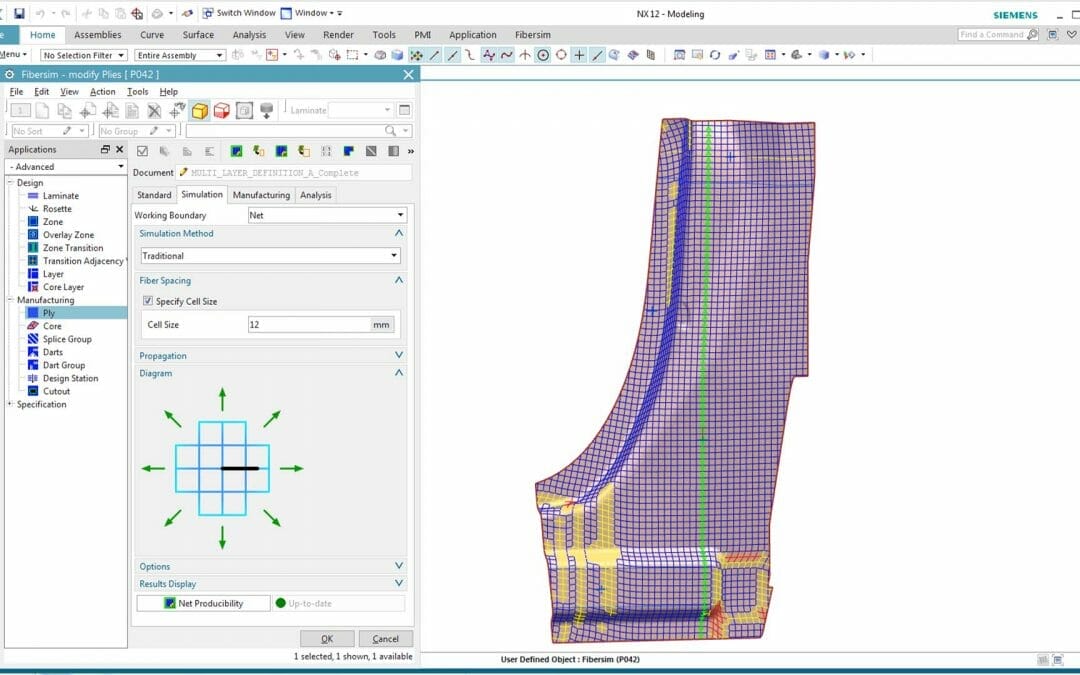Click the checkmark box icon above the Document field
Viewport: 1080px width, 675px height.
(x=143, y=151)
